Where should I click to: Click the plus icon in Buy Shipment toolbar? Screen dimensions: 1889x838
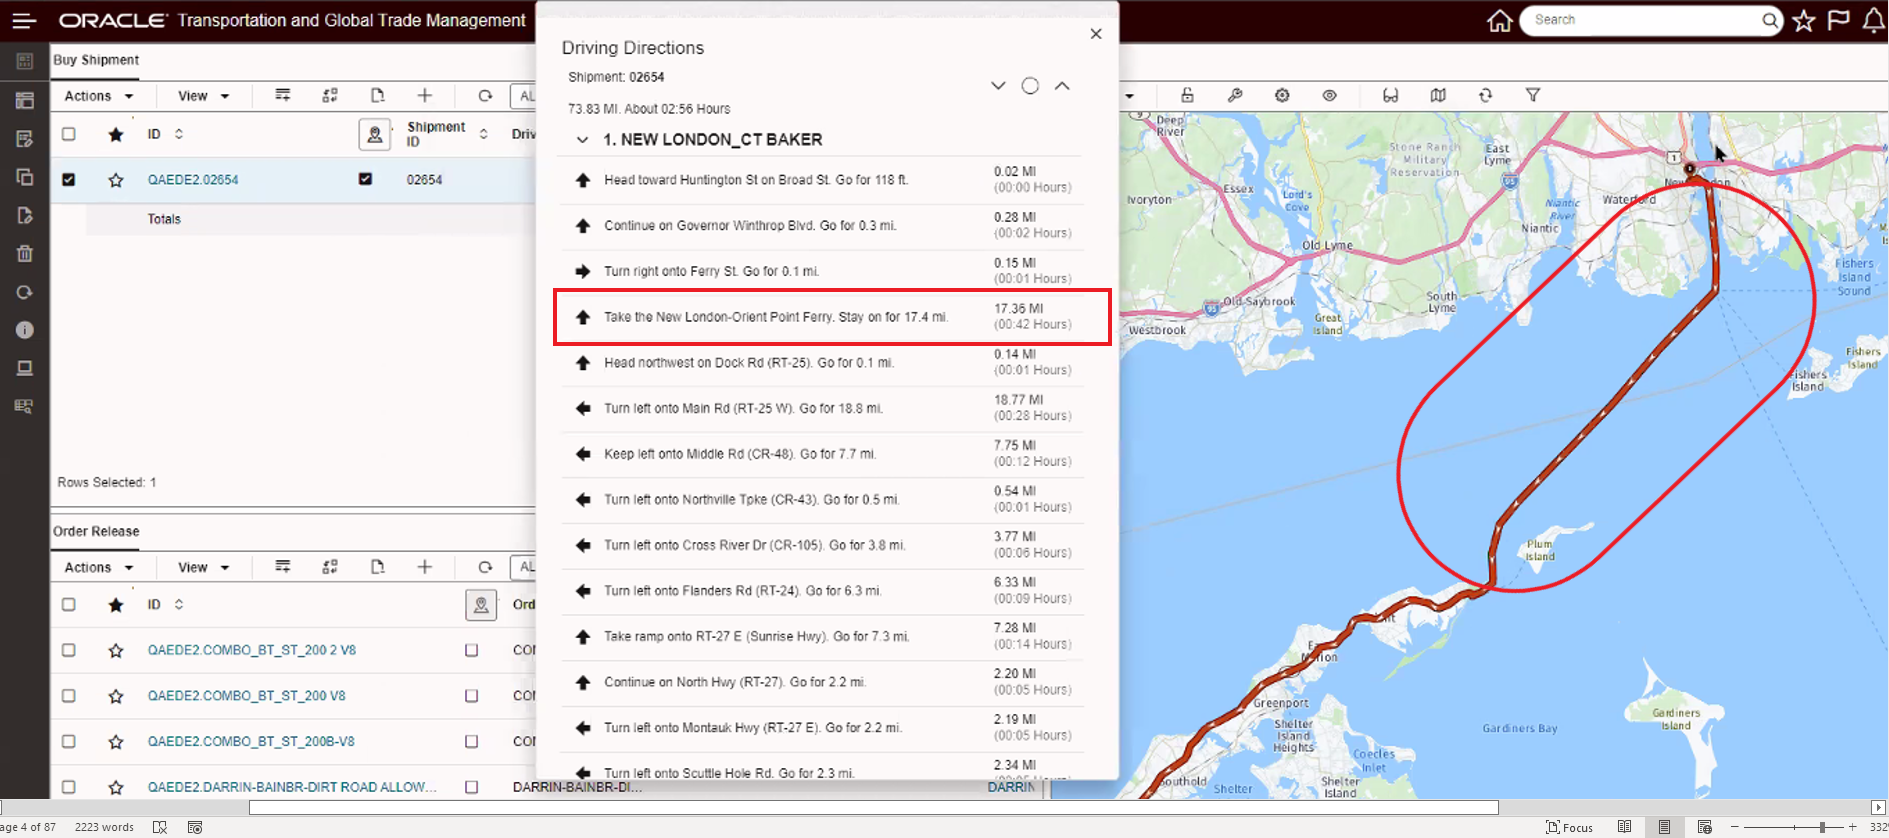[x=425, y=95]
